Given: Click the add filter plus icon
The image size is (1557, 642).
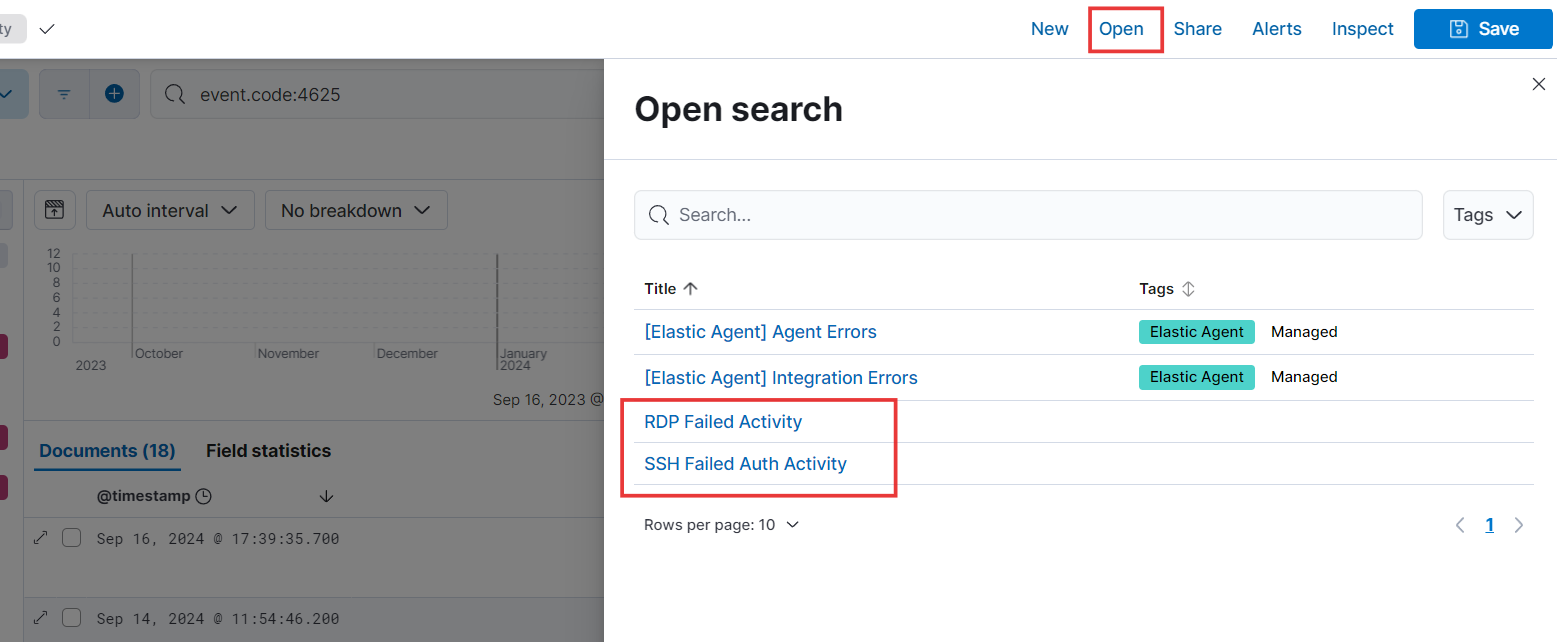Looking at the screenshot, I should tap(114, 94).
